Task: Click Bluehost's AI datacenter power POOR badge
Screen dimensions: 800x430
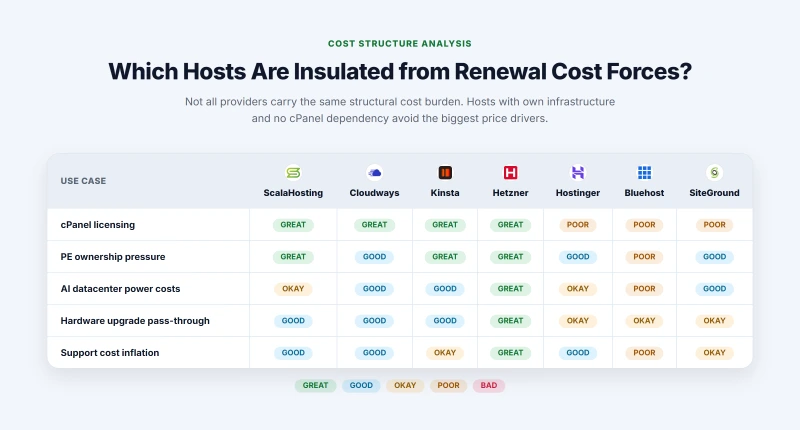Action: pyautogui.click(x=644, y=289)
